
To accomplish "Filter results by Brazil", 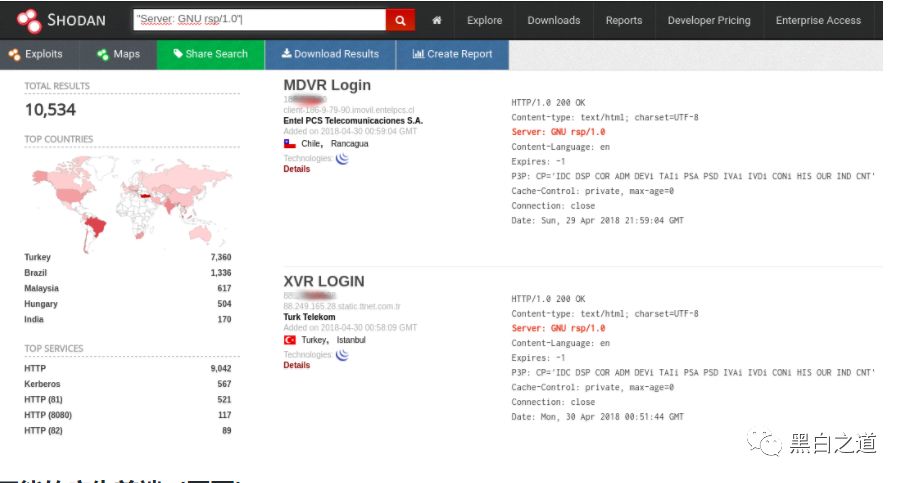I will pyautogui.click(x=35, y=273).
